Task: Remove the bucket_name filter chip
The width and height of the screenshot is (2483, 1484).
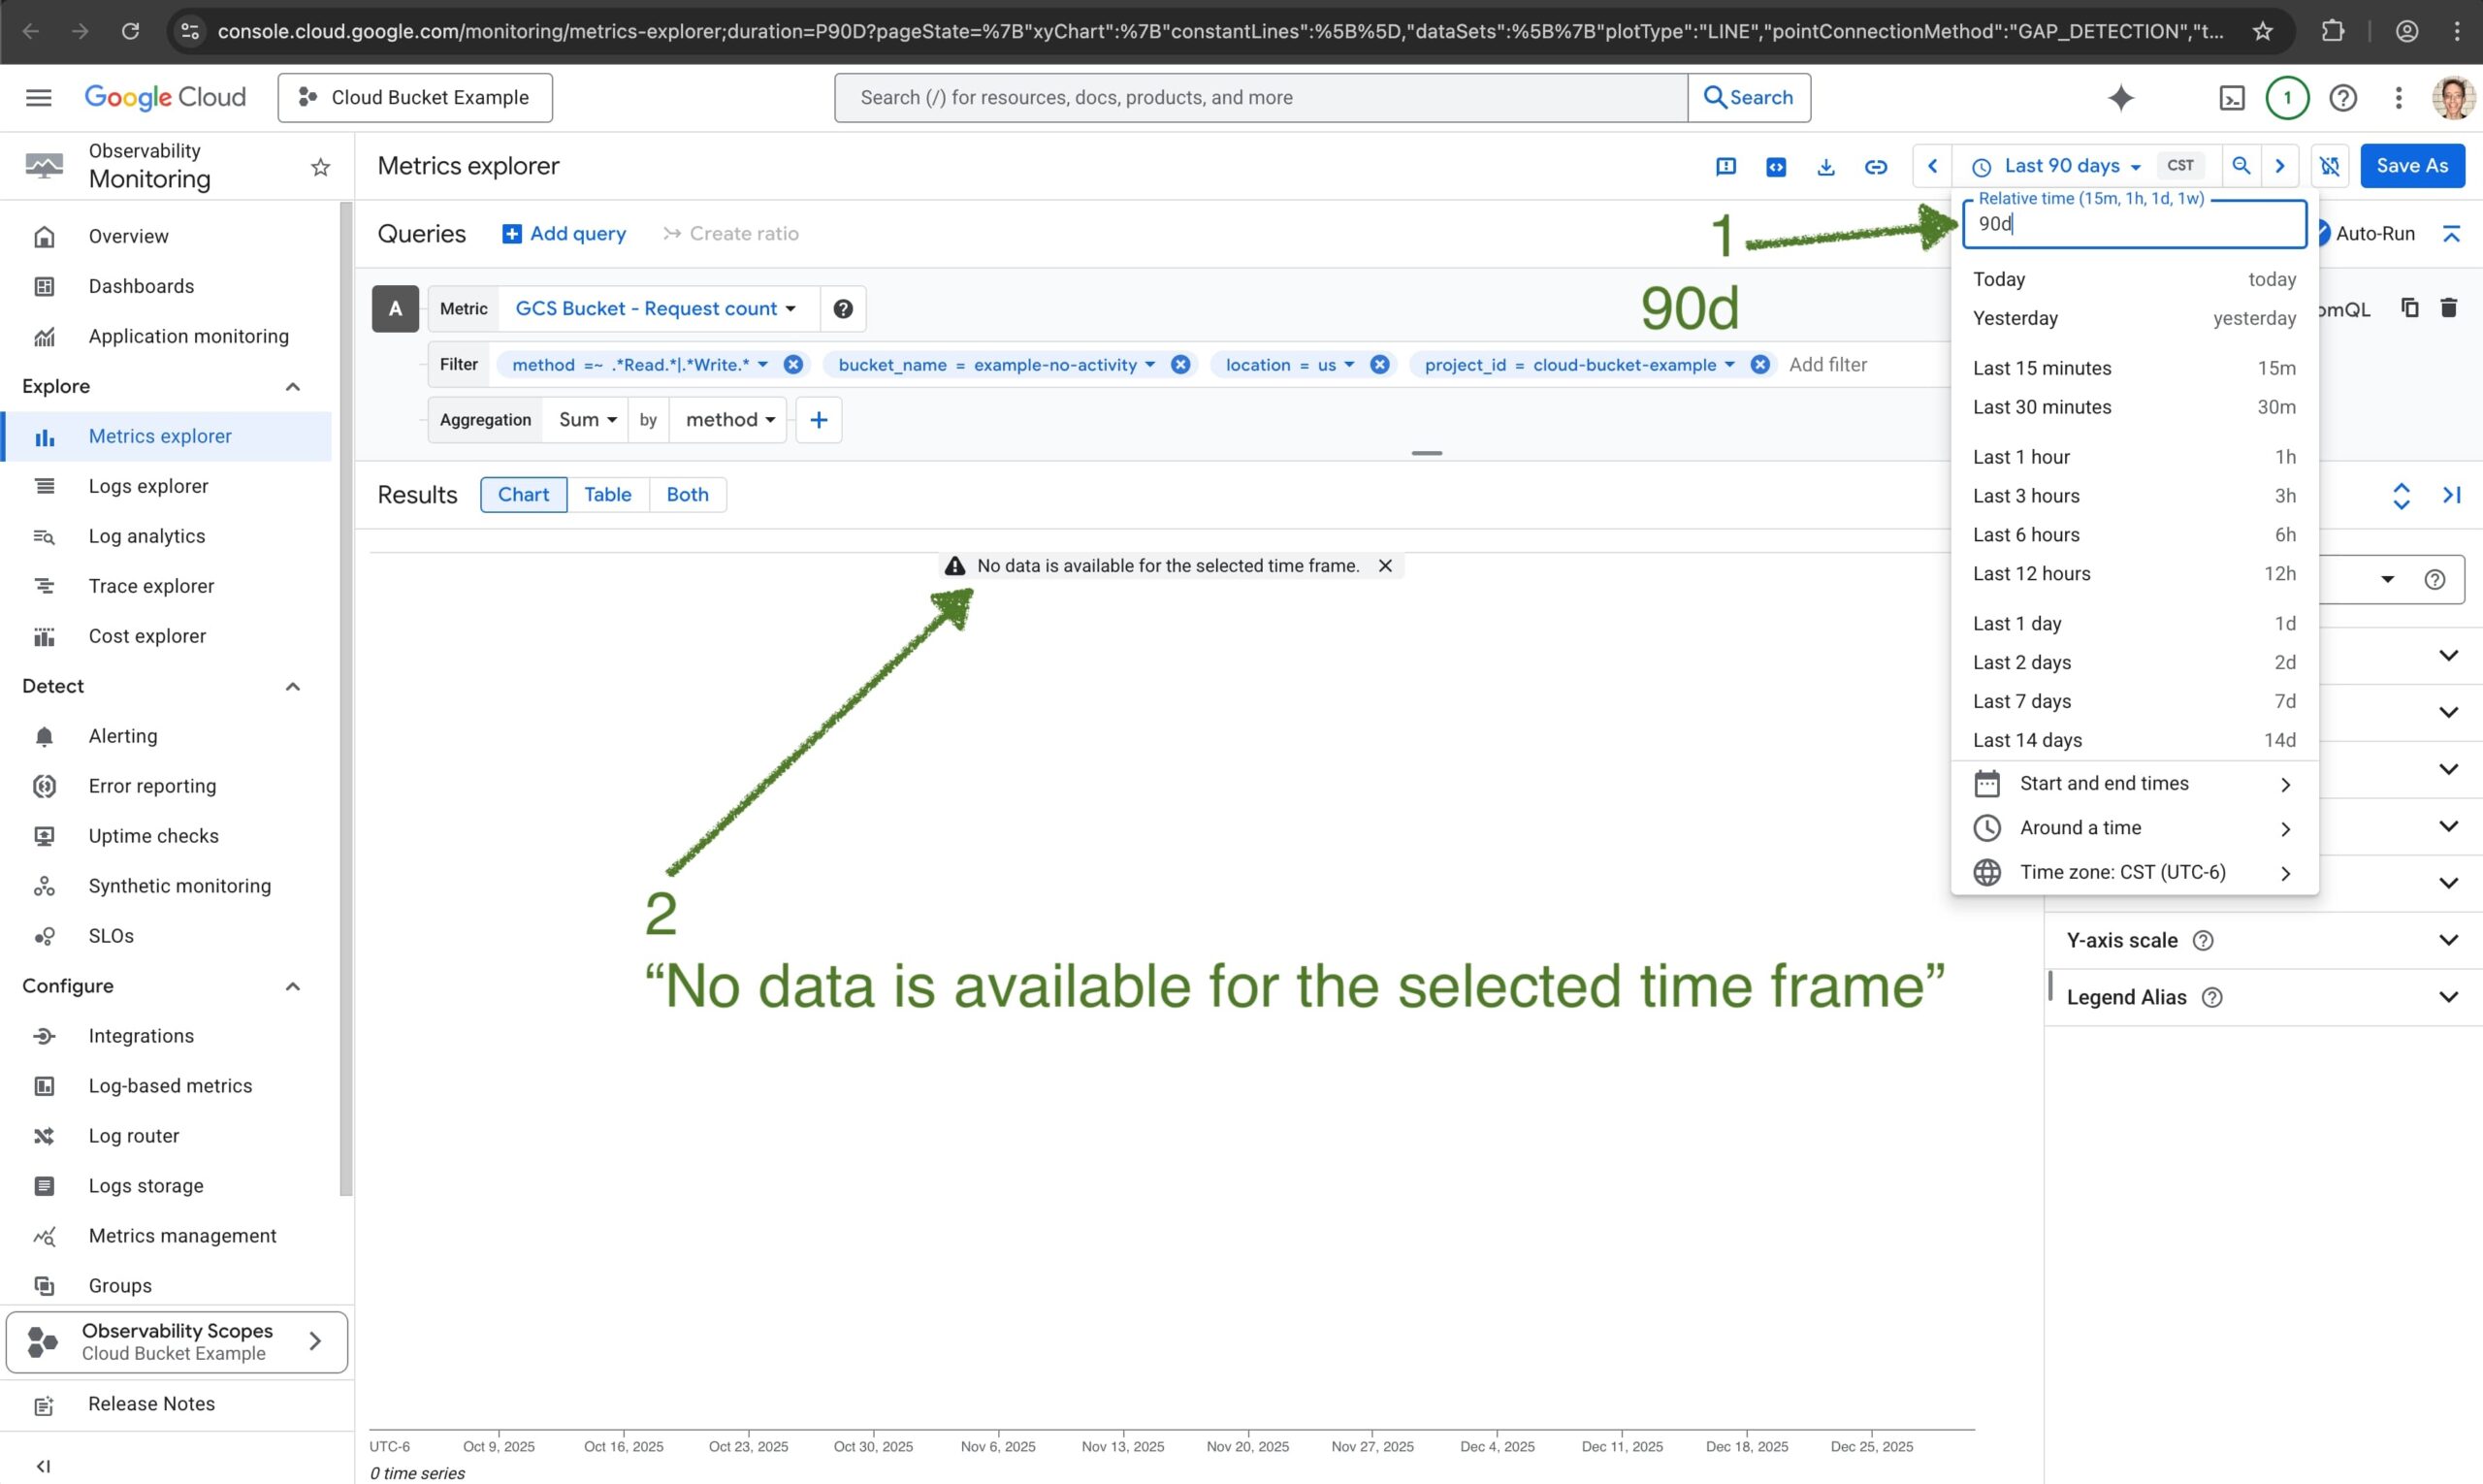Action: (x=1180, y=365)
